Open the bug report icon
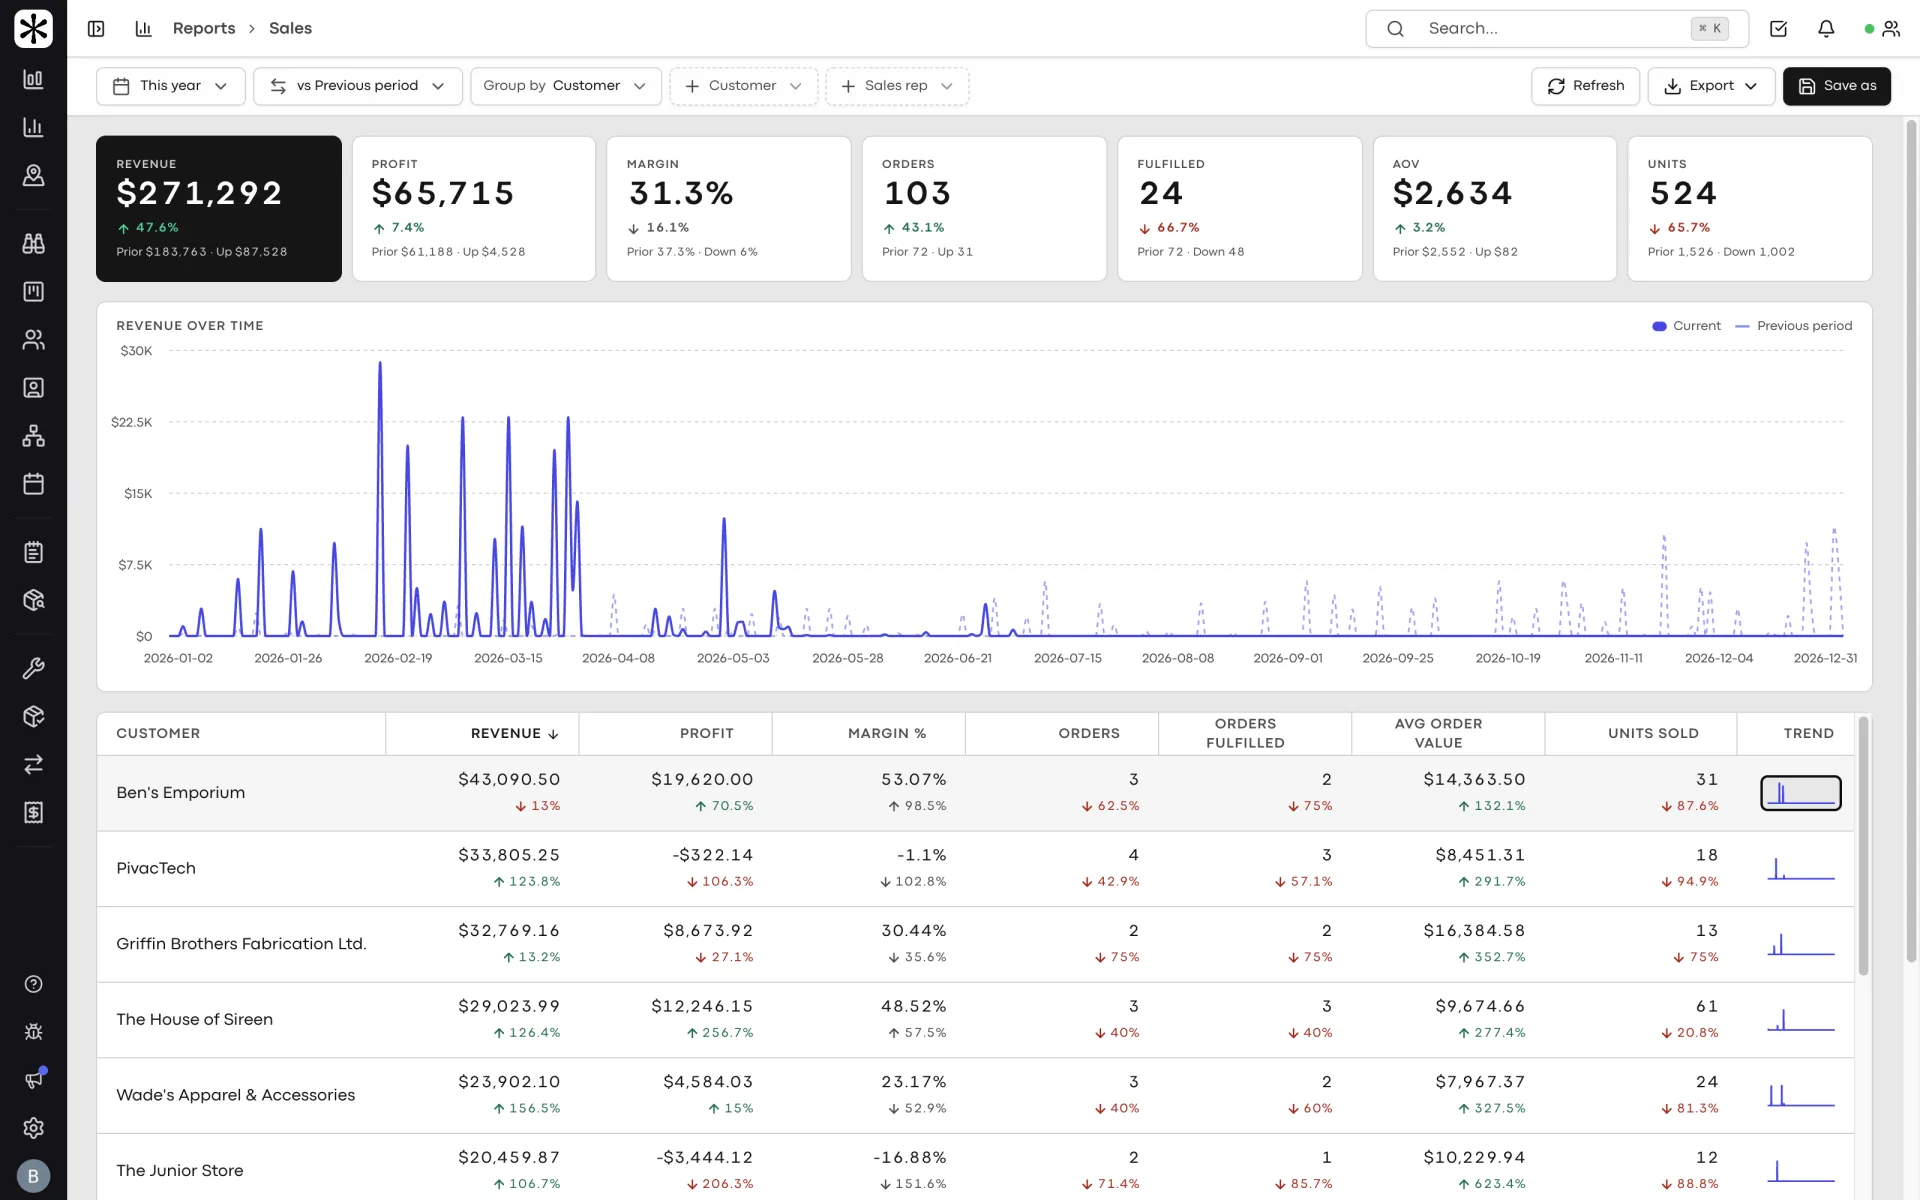Image resolution: width=1920 pixels, height=1200 pixels. [x=33, y=1032]
